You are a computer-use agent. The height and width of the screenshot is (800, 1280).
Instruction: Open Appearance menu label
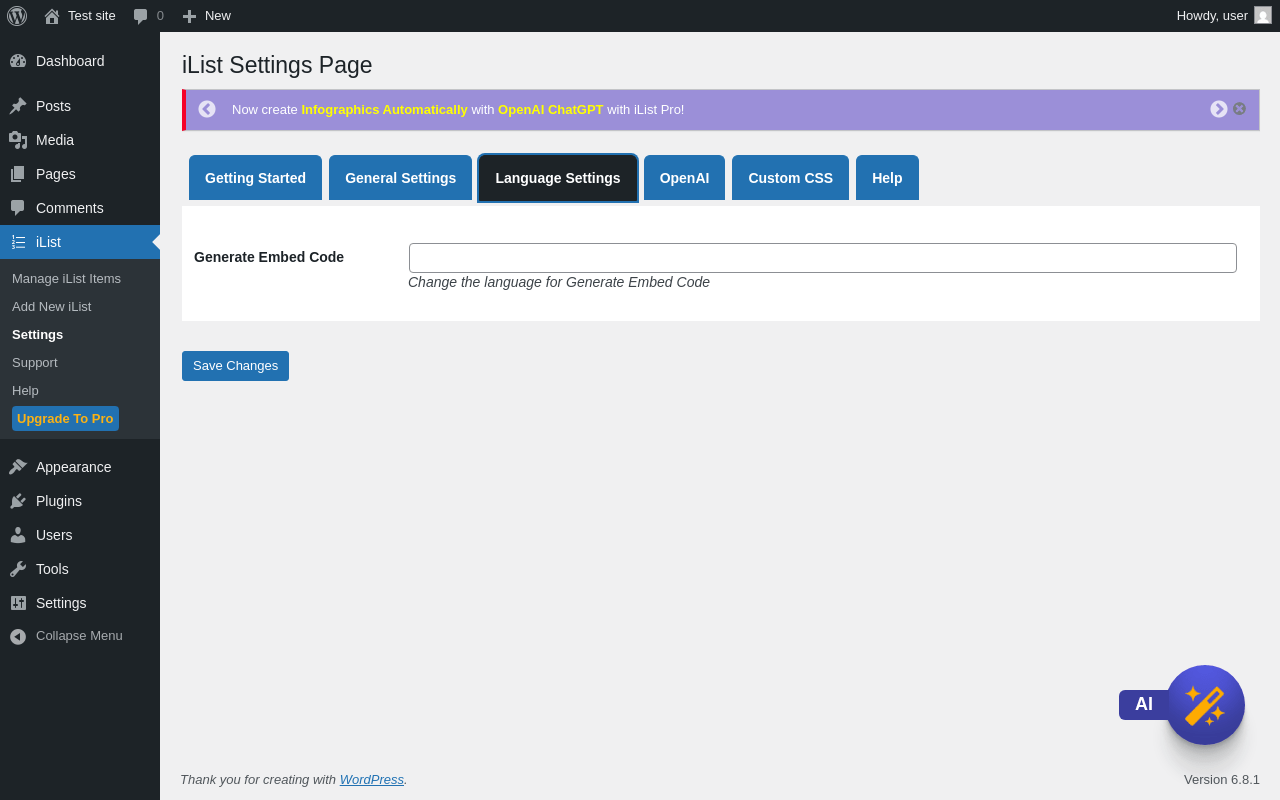coord(74,467)
